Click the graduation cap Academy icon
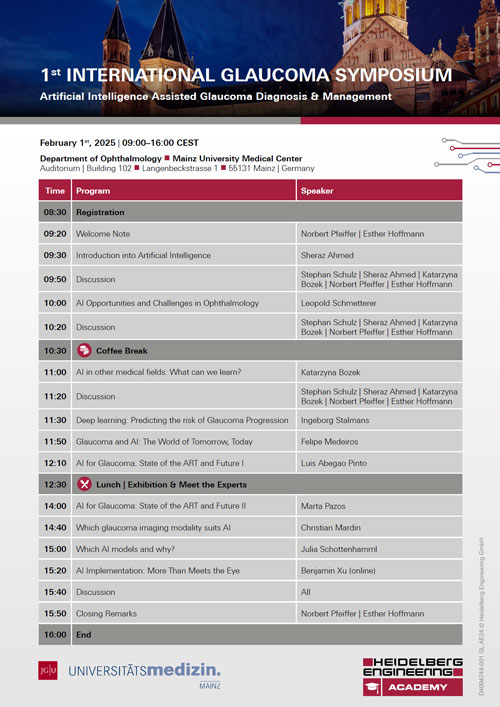 (x=372, y=687)
